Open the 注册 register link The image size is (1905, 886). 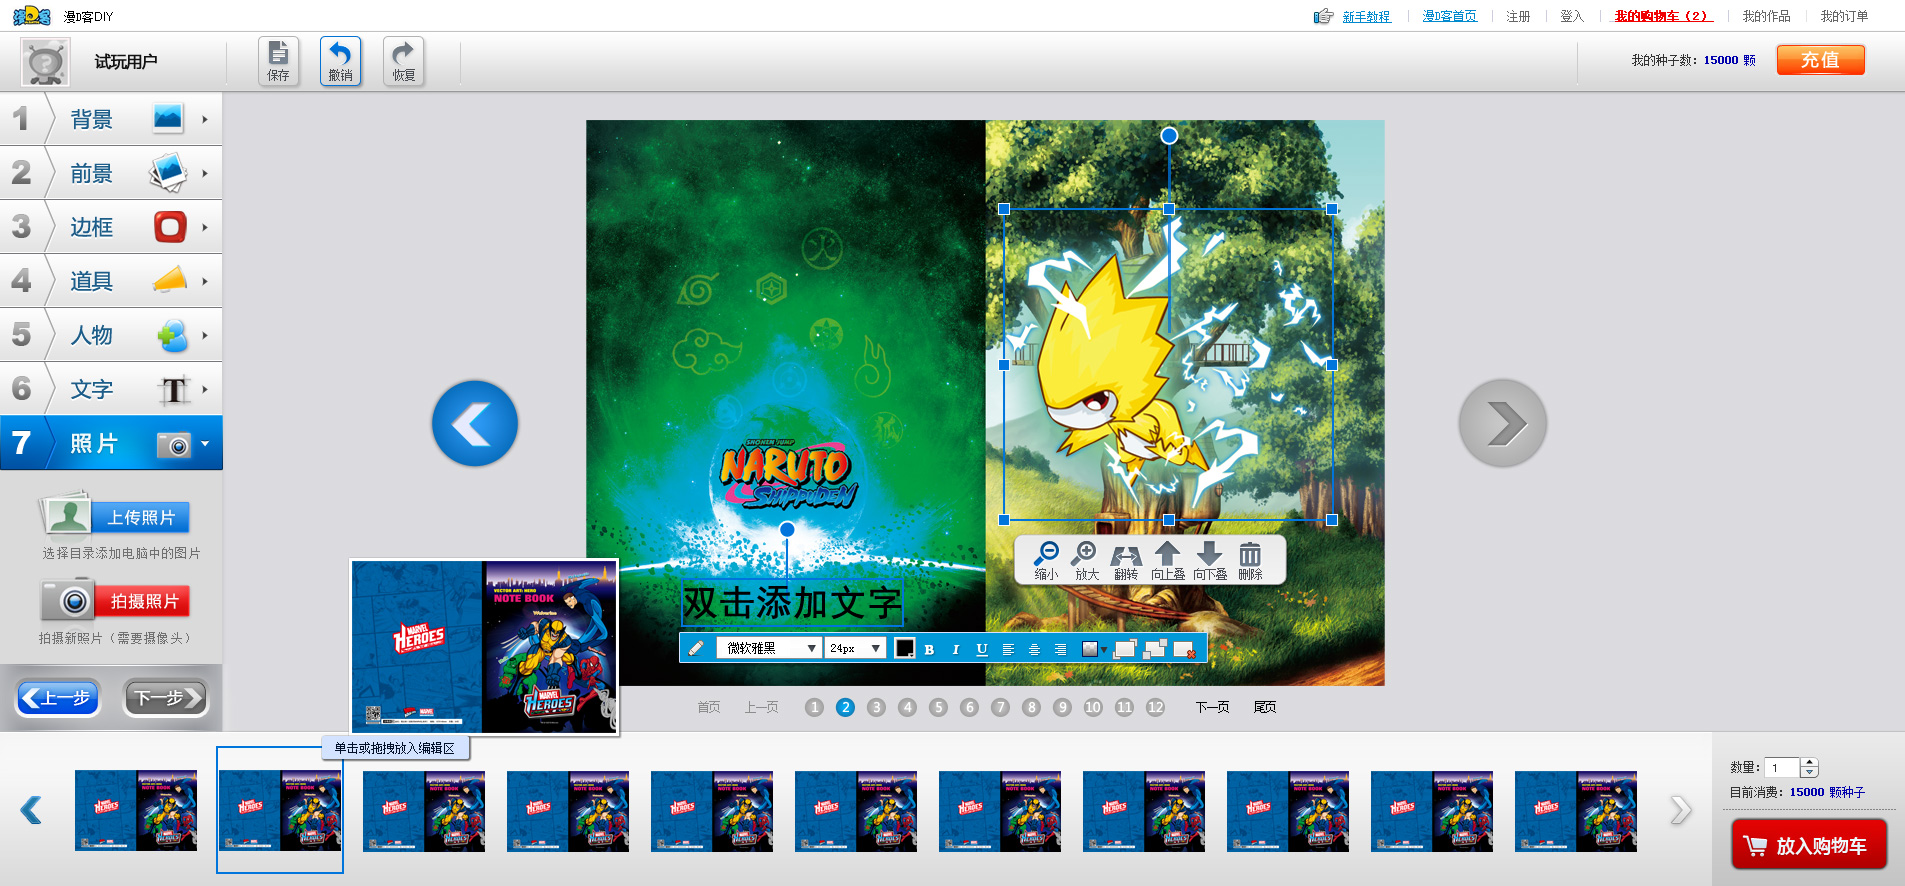tap(1518, 16)
